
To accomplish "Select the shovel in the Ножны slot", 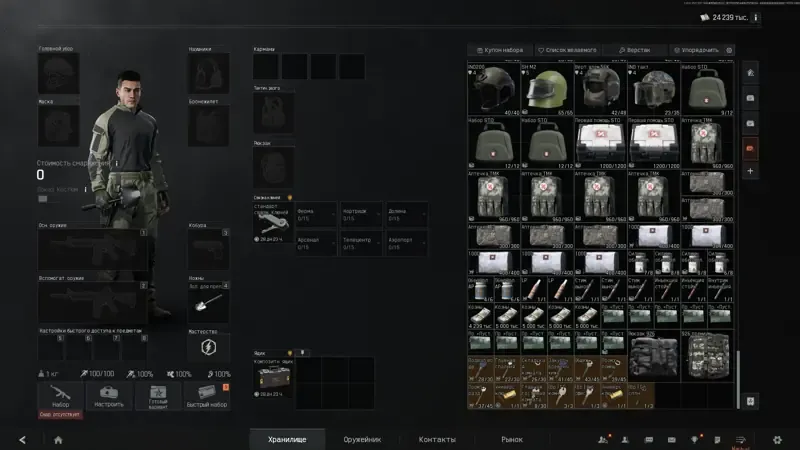I will tap(208, 303).
